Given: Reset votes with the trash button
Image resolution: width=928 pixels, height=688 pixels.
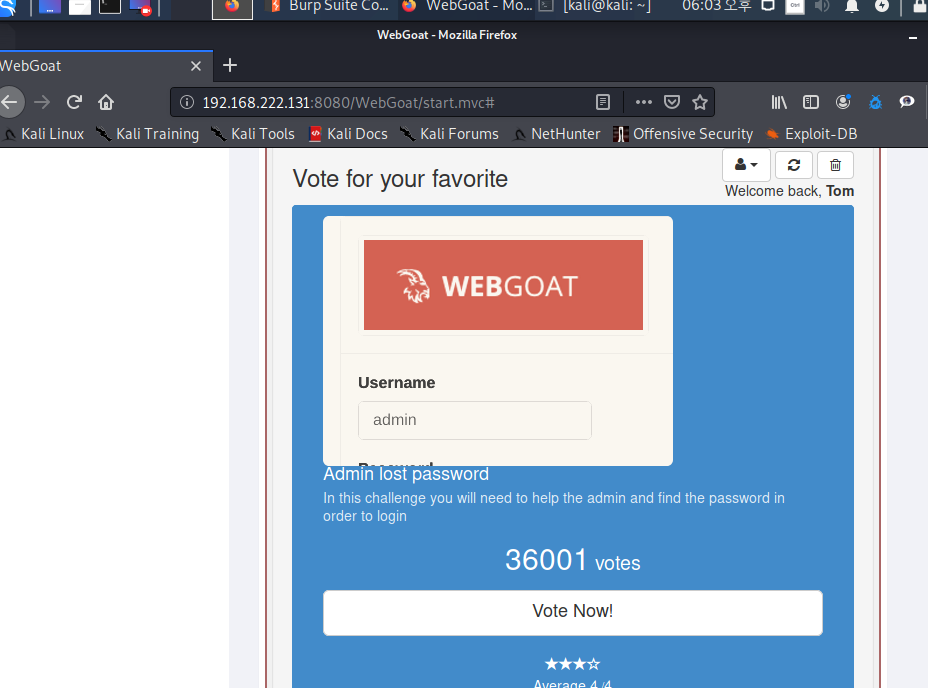Looking at the screenshot, I should pos(835,165).
